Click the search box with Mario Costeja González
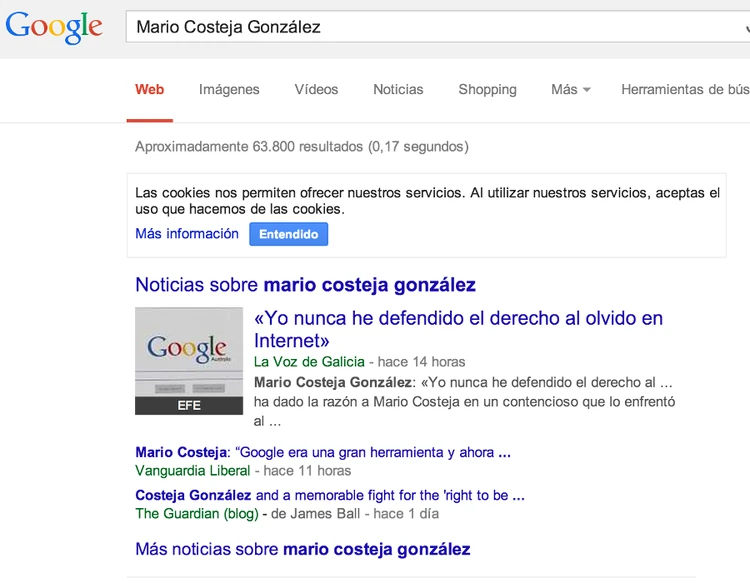 438,27
